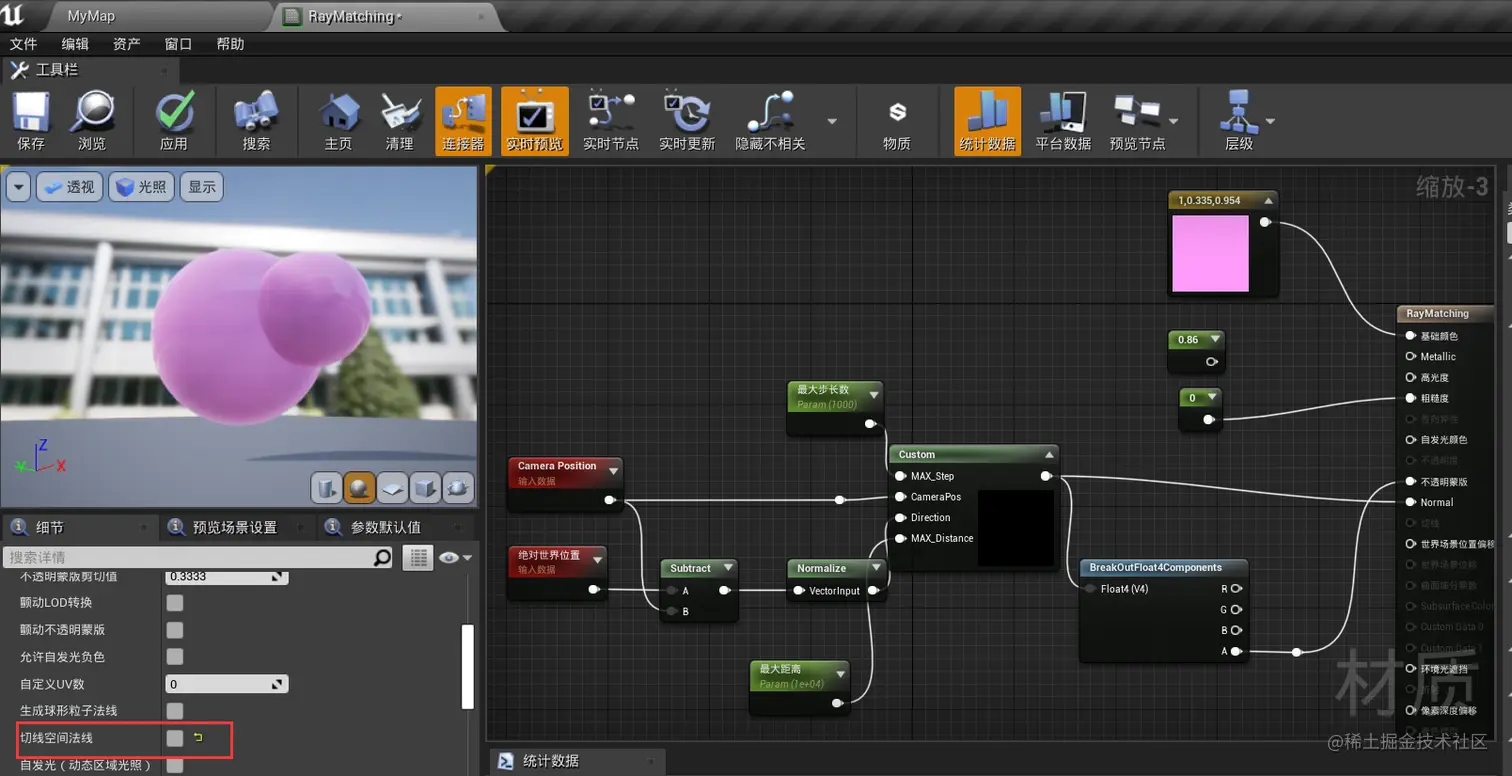Click the 搜索详情 search field
Screen dimensions: 1512x776
[189, 558]
